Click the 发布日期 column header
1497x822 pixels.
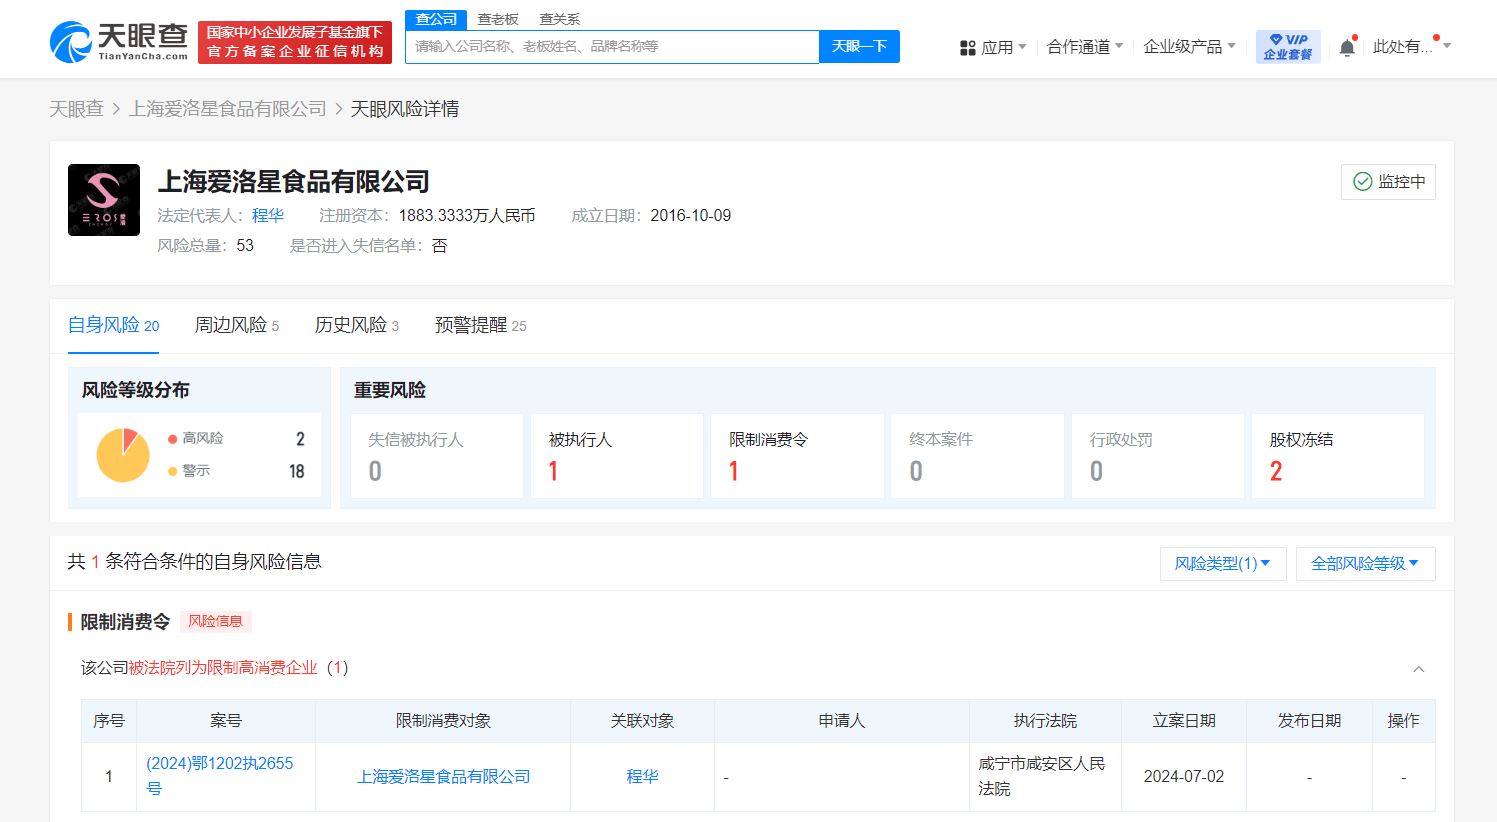pyautogui.click(x=1309, y=721)
